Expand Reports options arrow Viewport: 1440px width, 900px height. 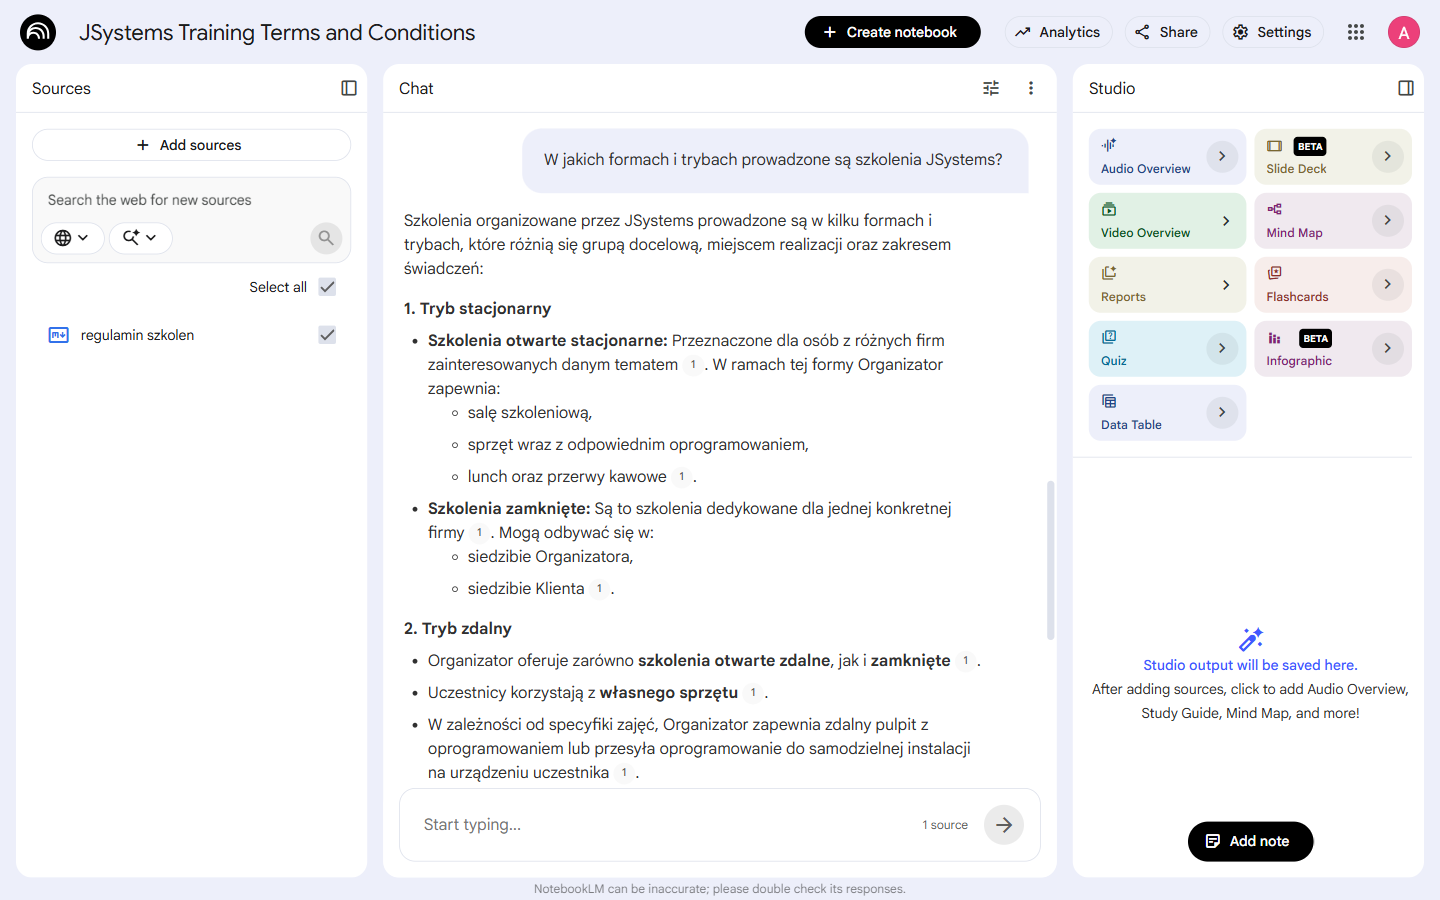point(1226,284)
